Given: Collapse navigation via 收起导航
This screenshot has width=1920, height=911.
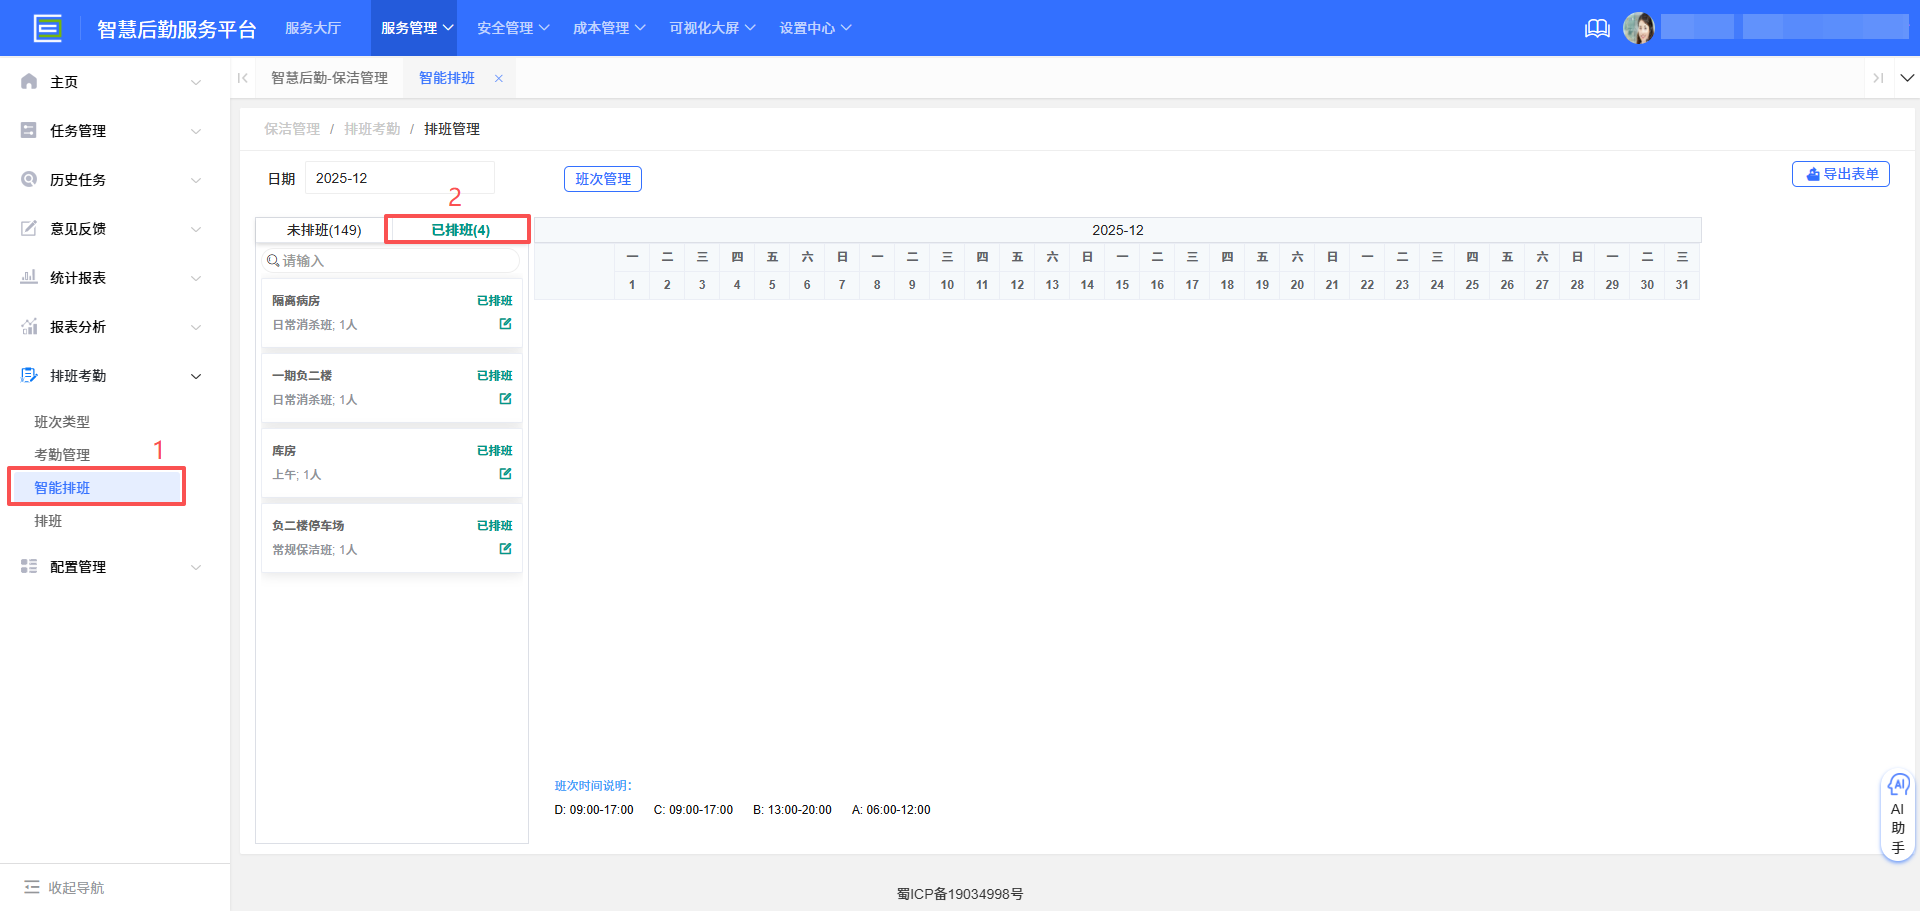Looking at the screenshot, I should (x=63, y=887).
